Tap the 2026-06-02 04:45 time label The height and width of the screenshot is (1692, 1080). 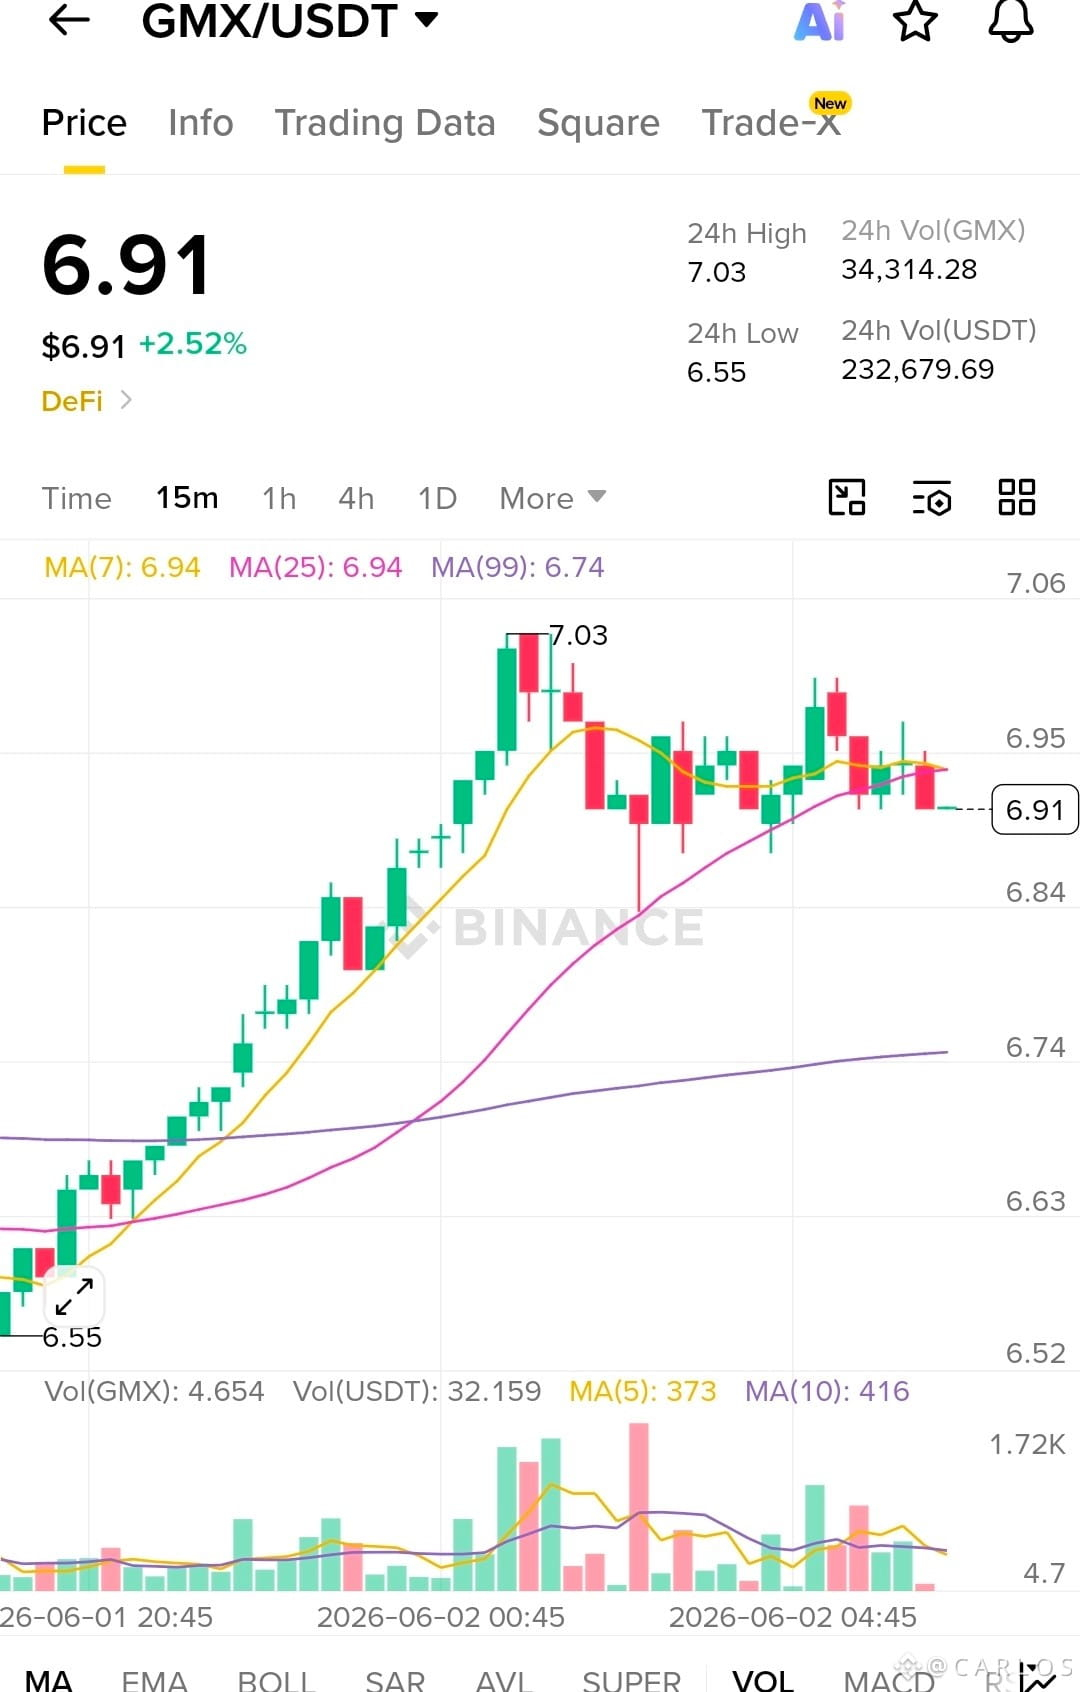[x=793, y=1617]
